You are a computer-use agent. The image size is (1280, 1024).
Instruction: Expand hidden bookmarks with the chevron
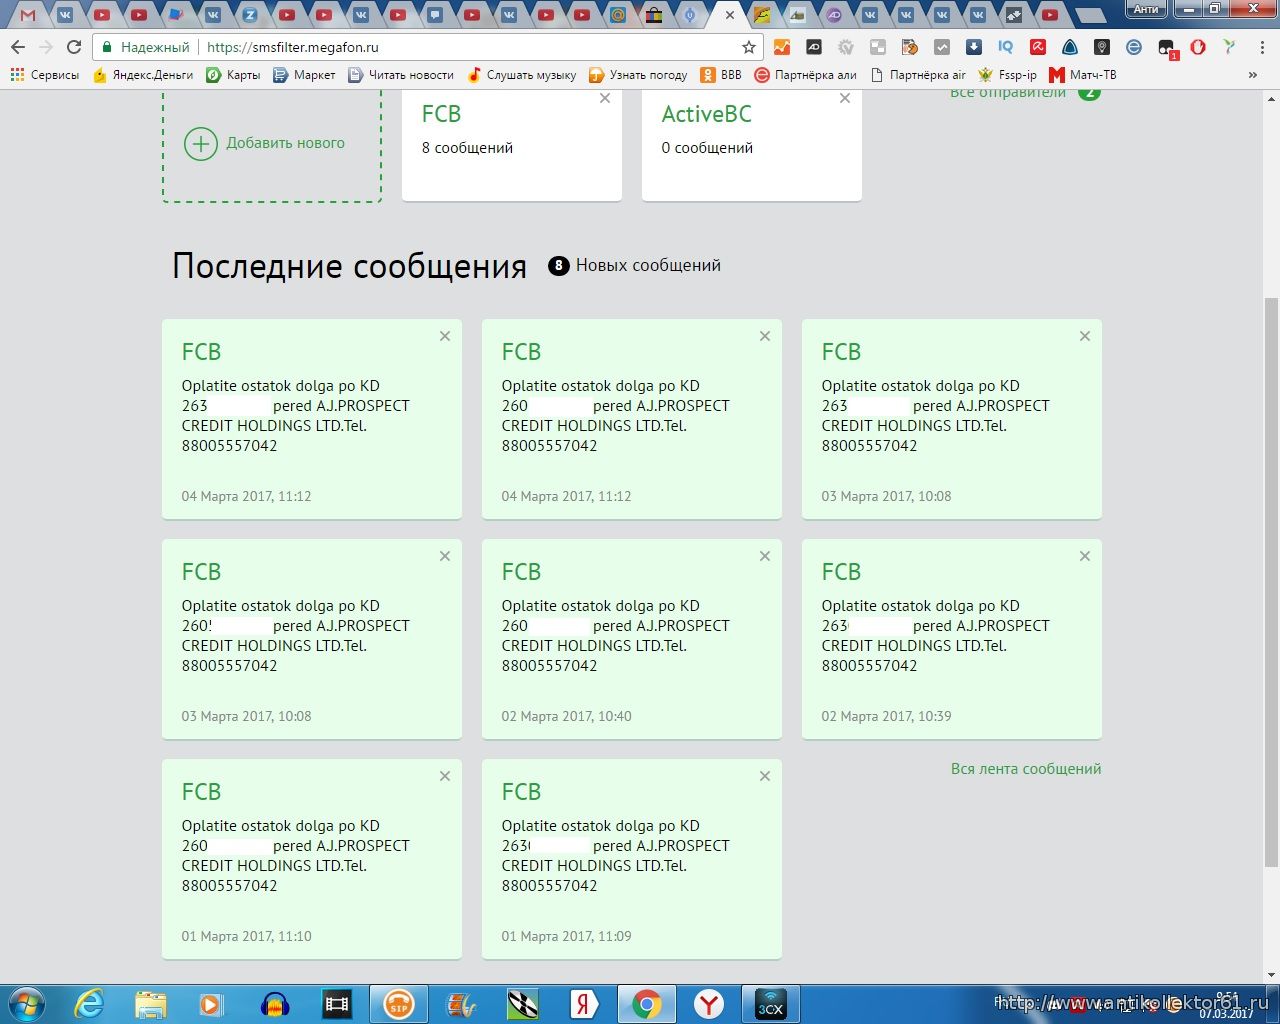coord(1252,75)
